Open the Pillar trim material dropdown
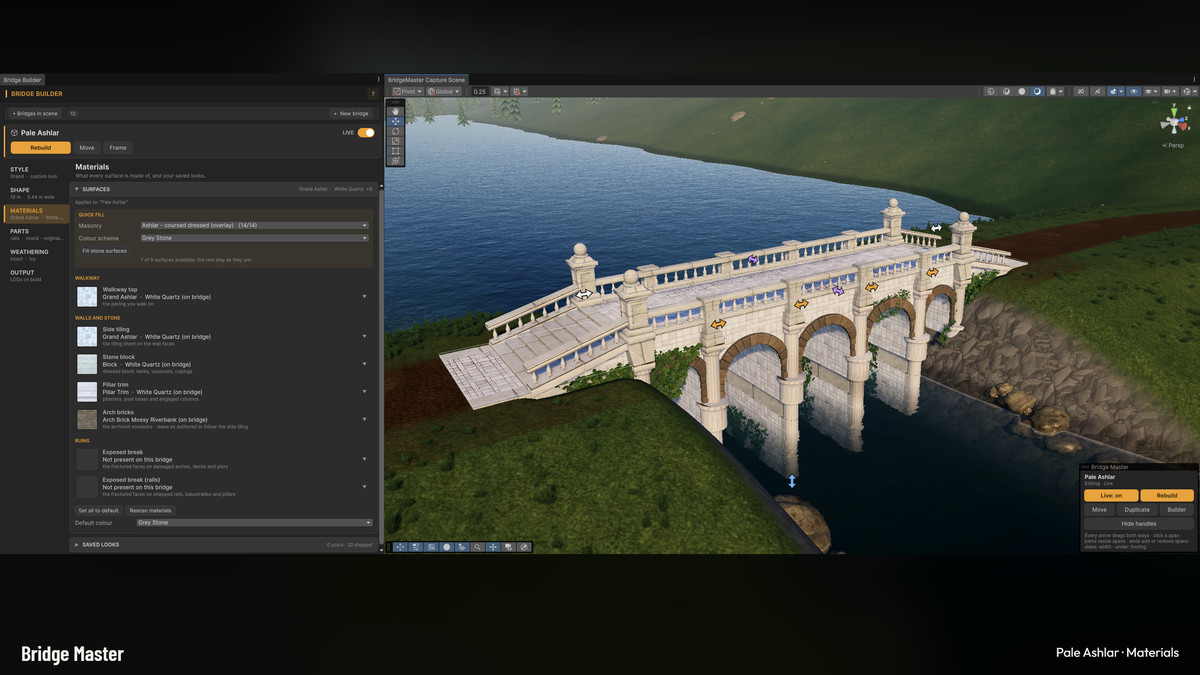1200x675 pixels. coord(364,392)
